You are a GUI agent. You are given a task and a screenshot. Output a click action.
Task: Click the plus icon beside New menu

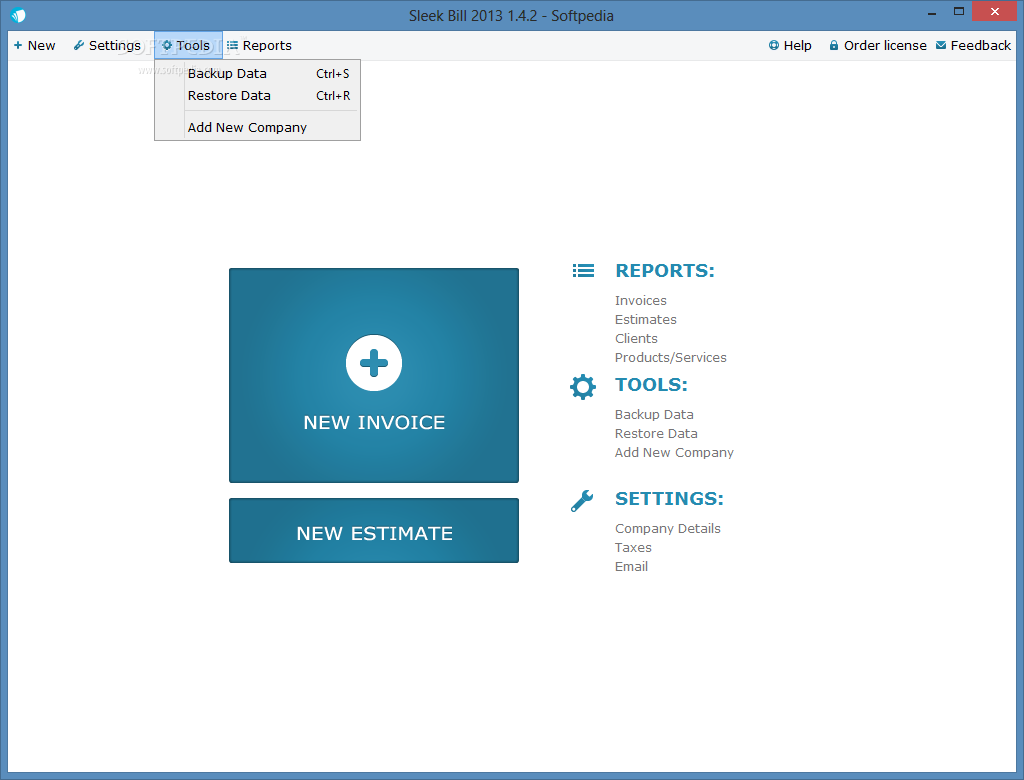tap(18, 45)
